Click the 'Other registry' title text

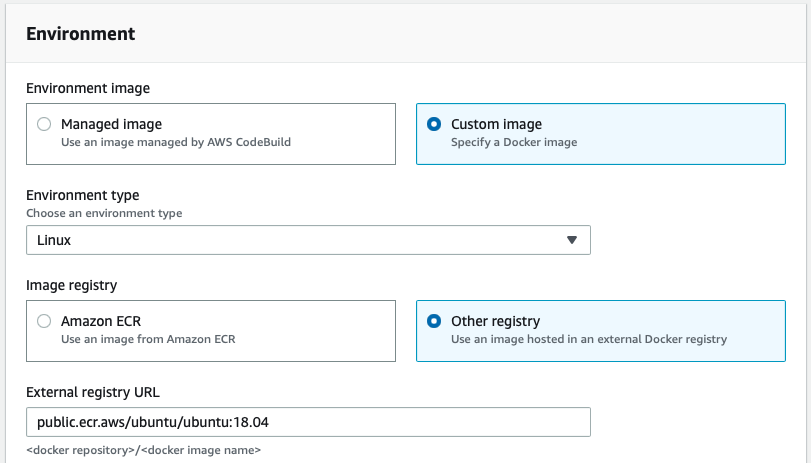pos(495,321)
